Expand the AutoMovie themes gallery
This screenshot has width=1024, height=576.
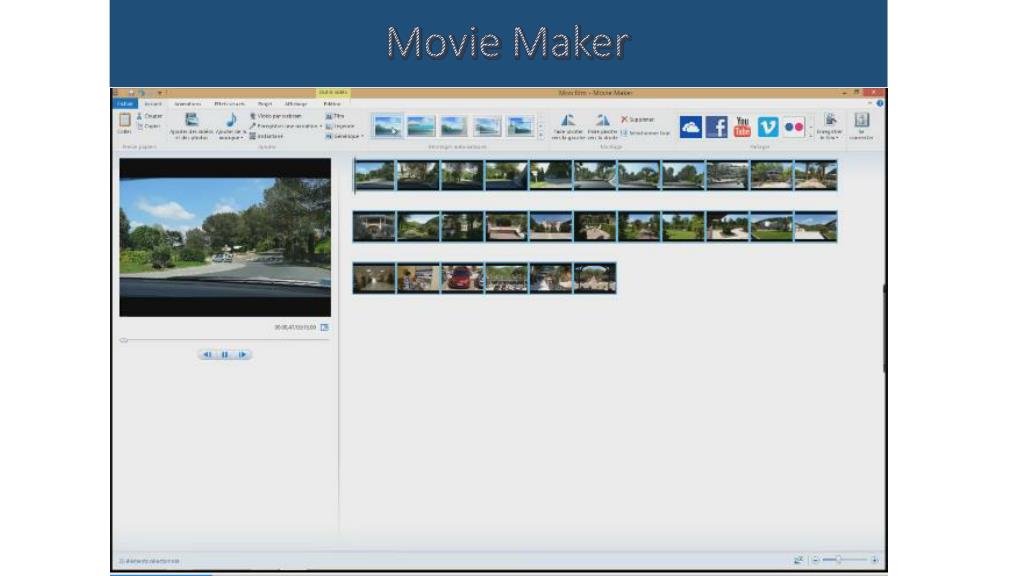click(540, 135)
